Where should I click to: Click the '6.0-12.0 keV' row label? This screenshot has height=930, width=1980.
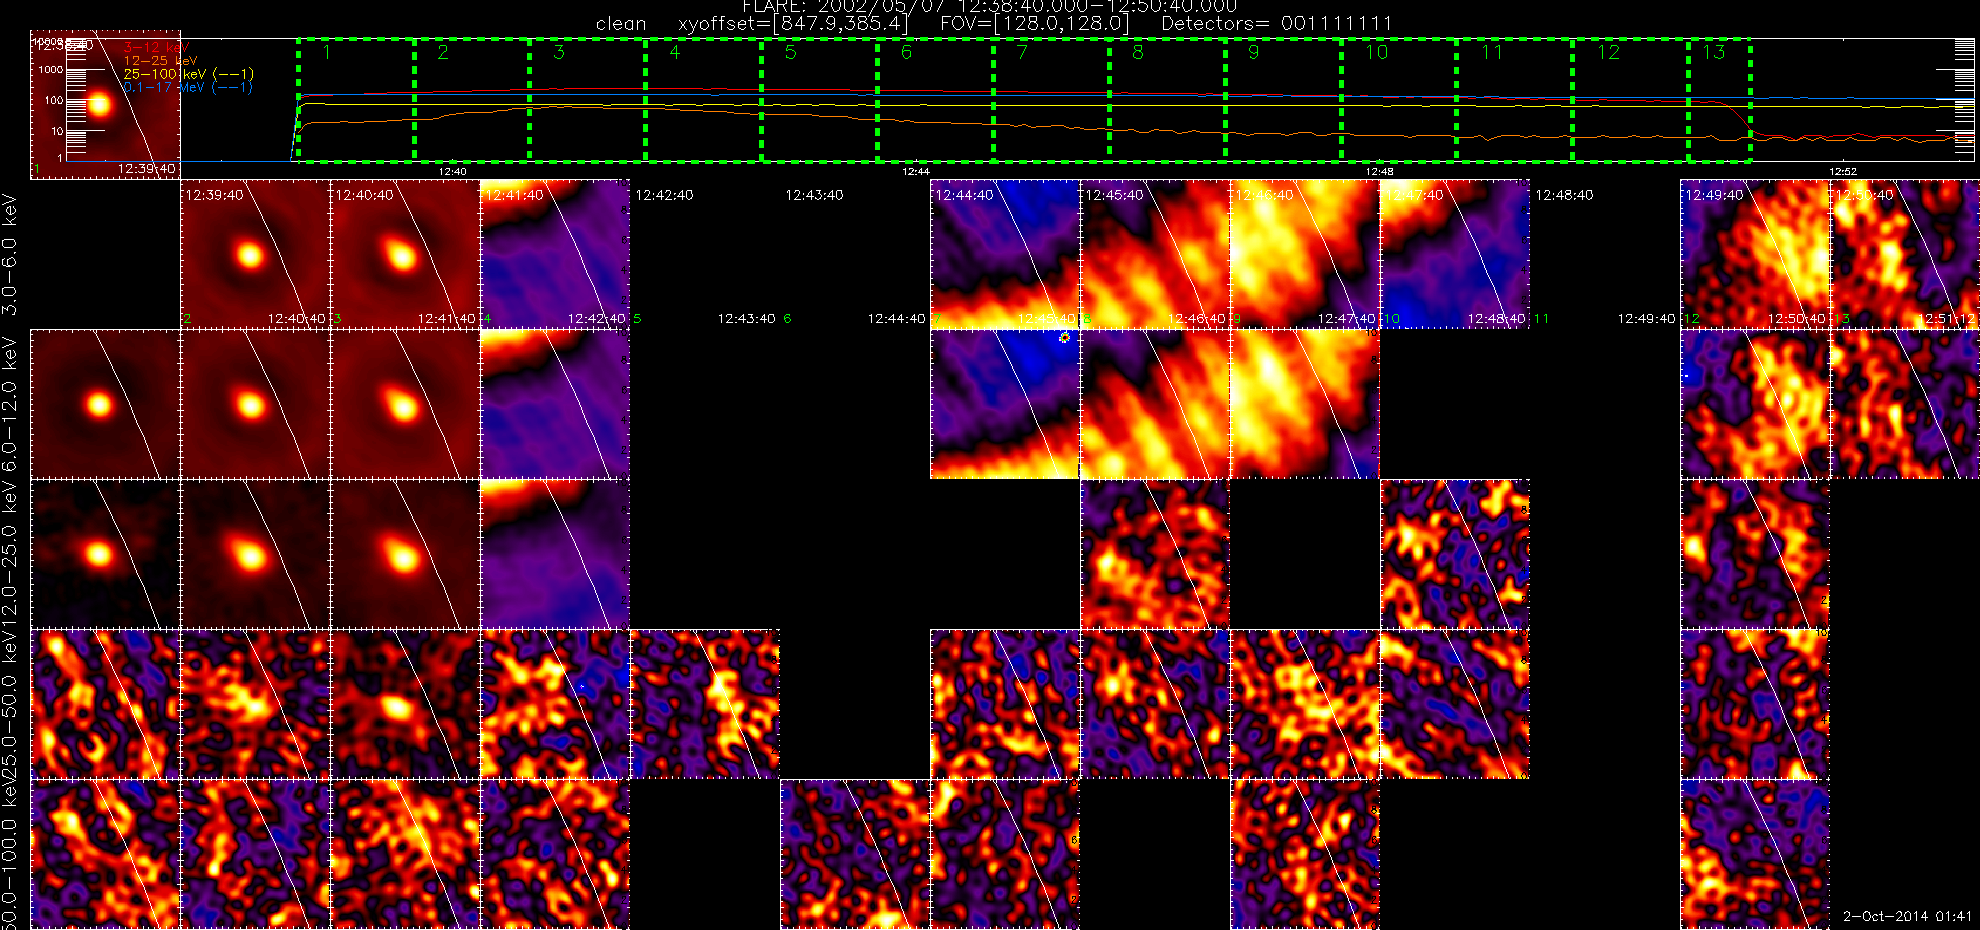point(10,404)
